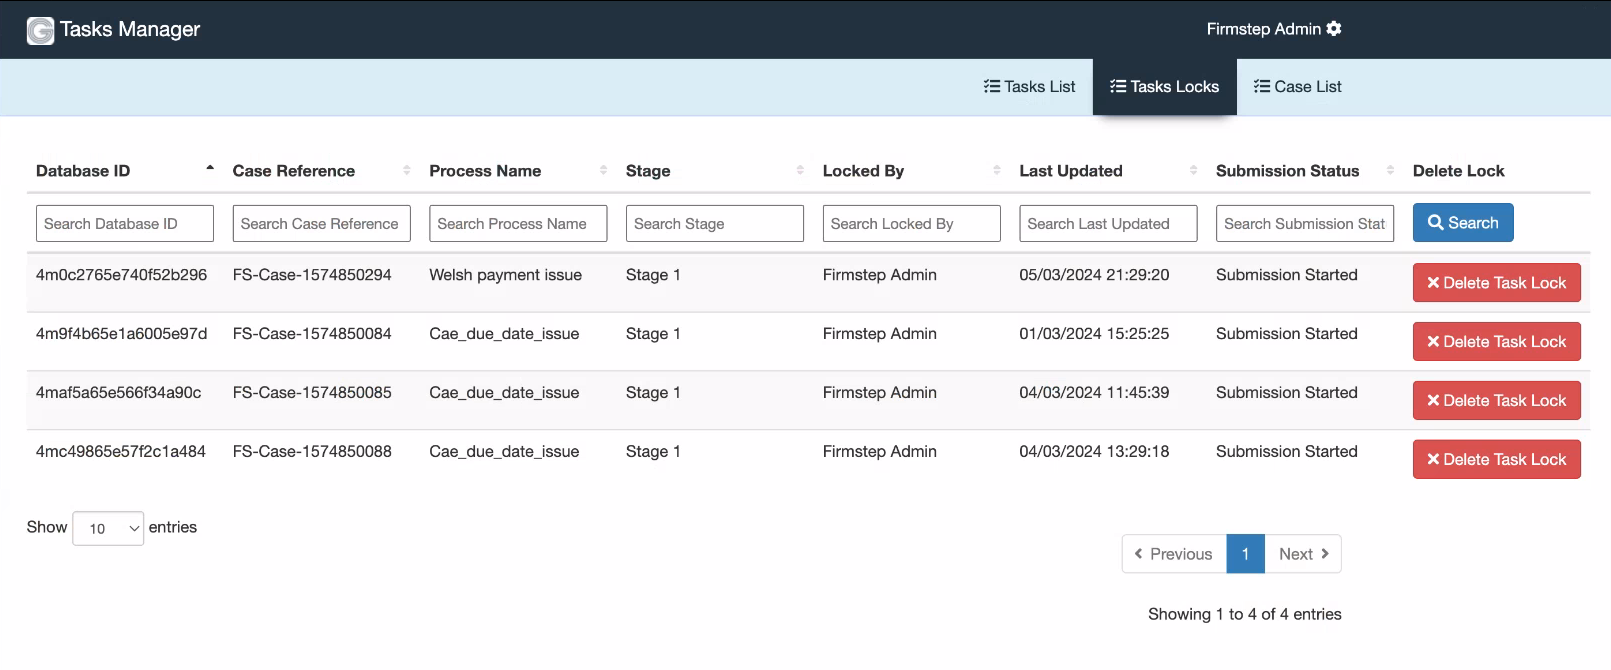
Task: Delete task lock for FS-Case-1574850088
Action: [1496, 460]
